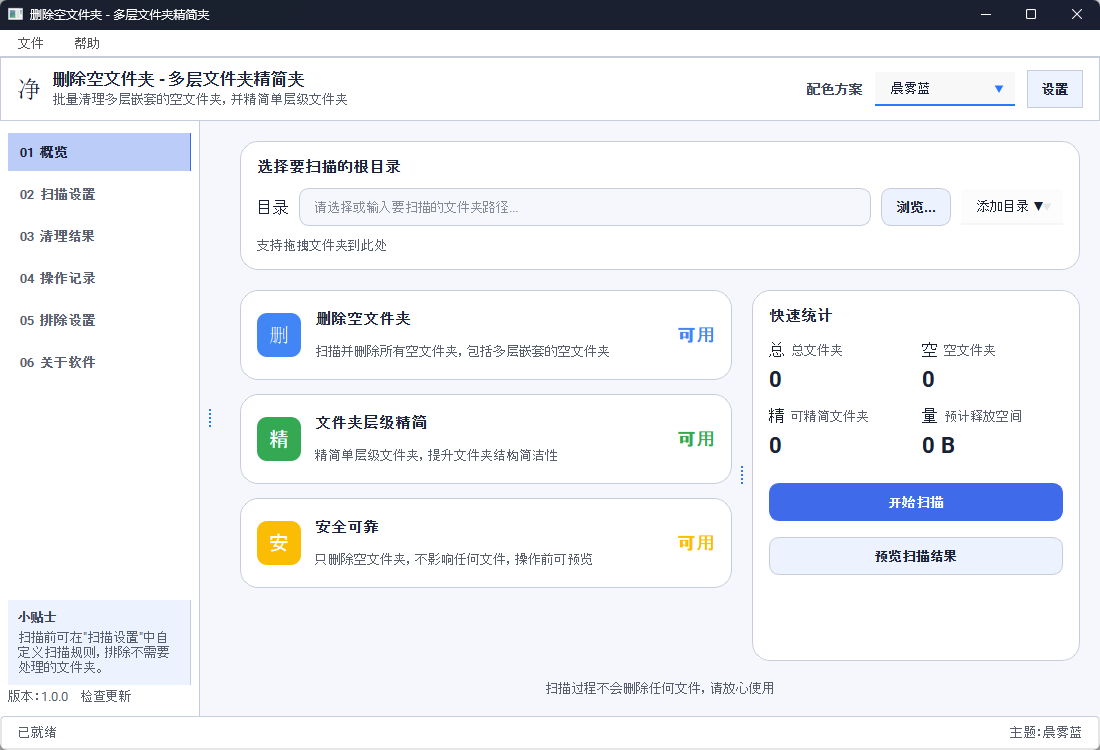
Task: Click the 删除空文件夹 feature card title
Action: coord(363,319)
